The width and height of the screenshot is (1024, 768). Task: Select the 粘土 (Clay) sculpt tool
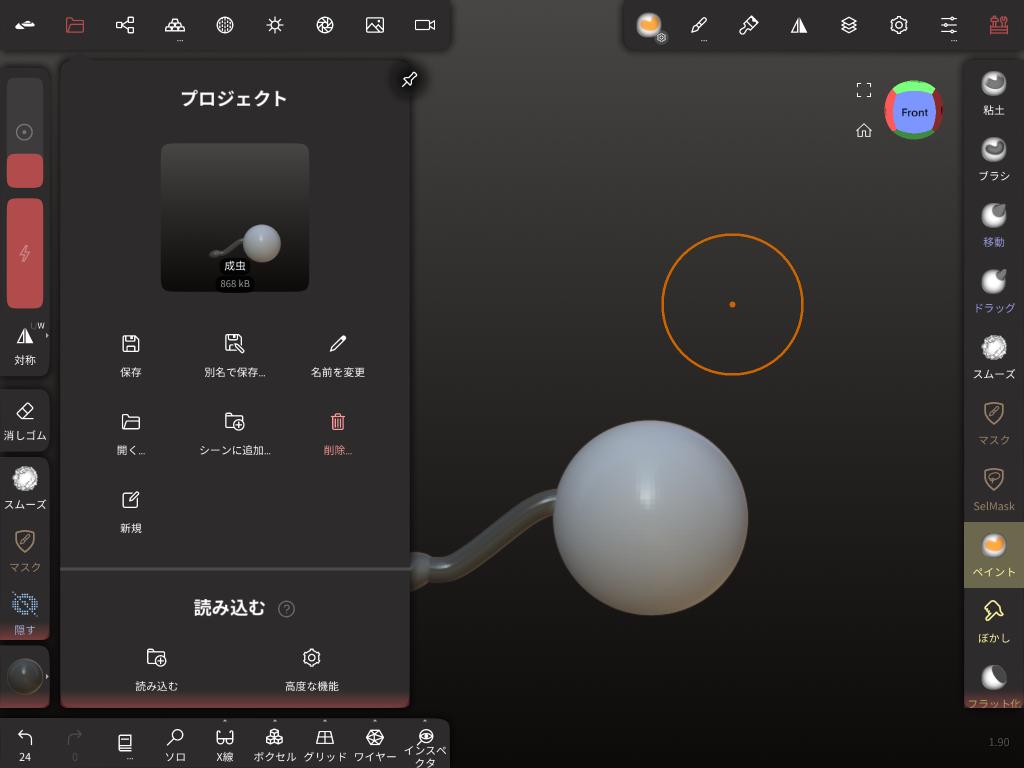[x=993, y=92]
